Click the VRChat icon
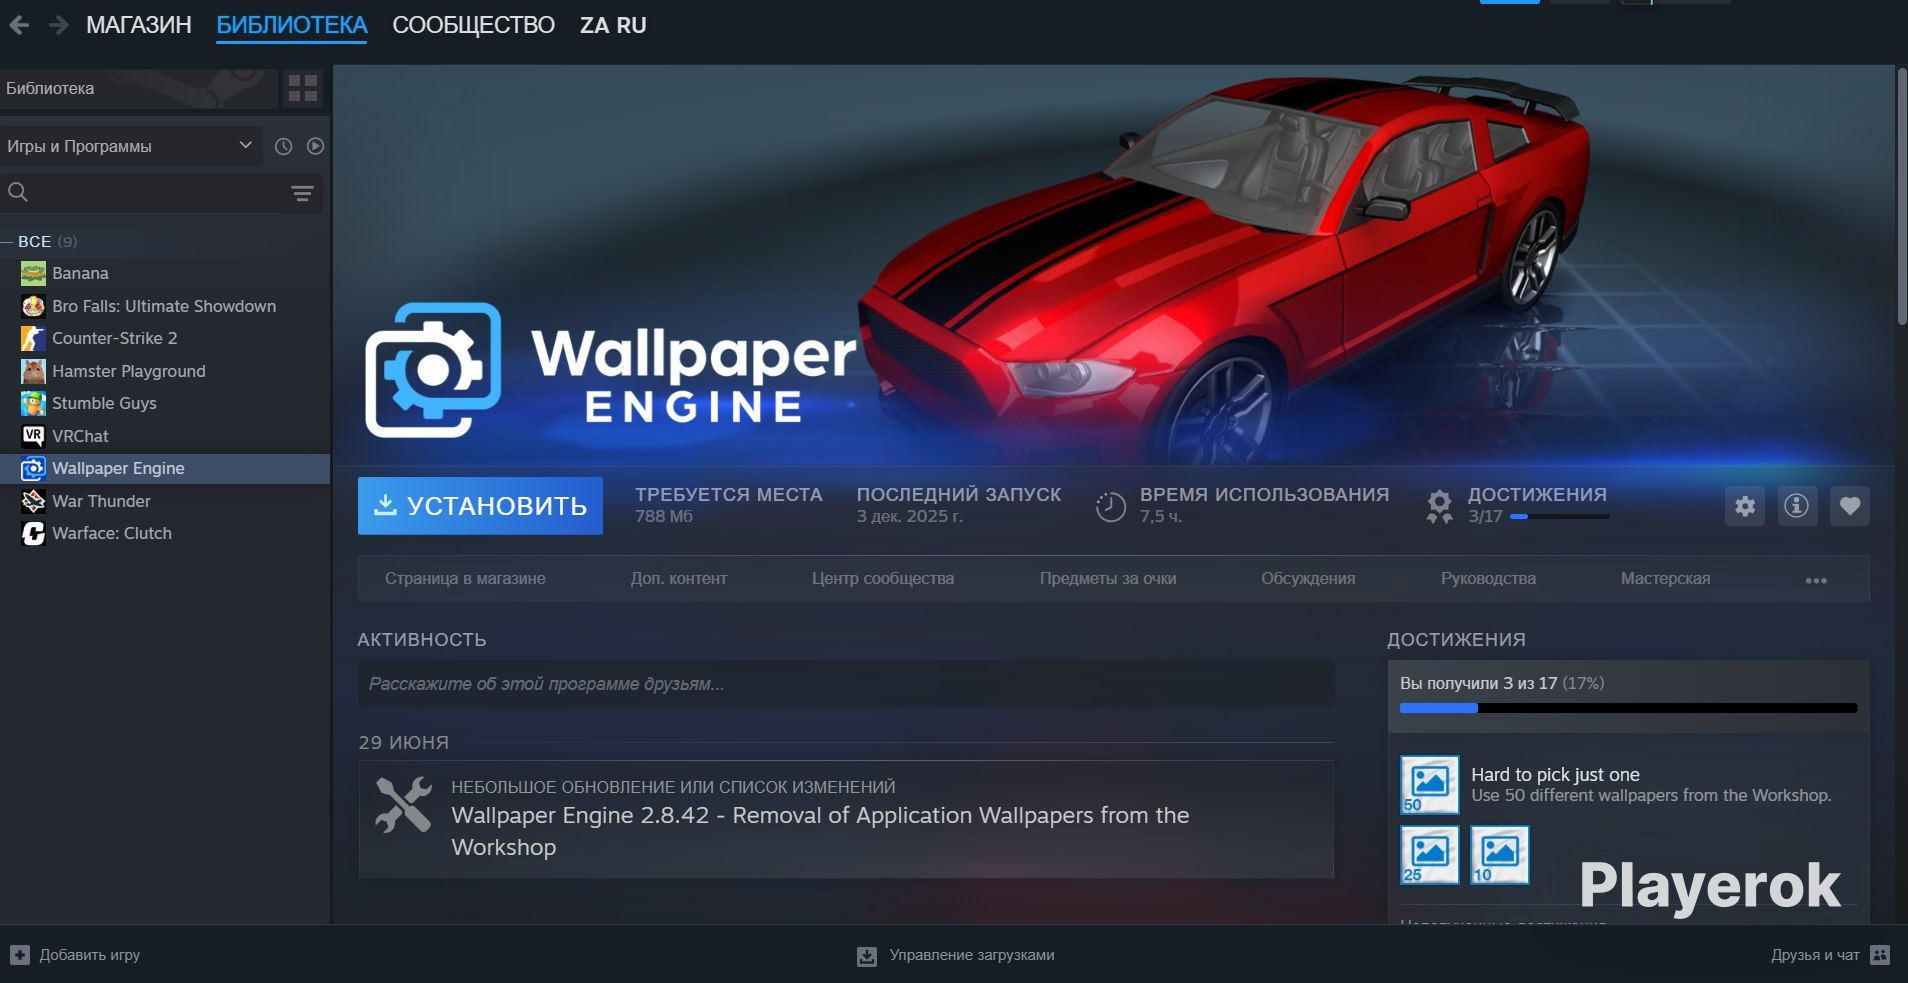 33,436
